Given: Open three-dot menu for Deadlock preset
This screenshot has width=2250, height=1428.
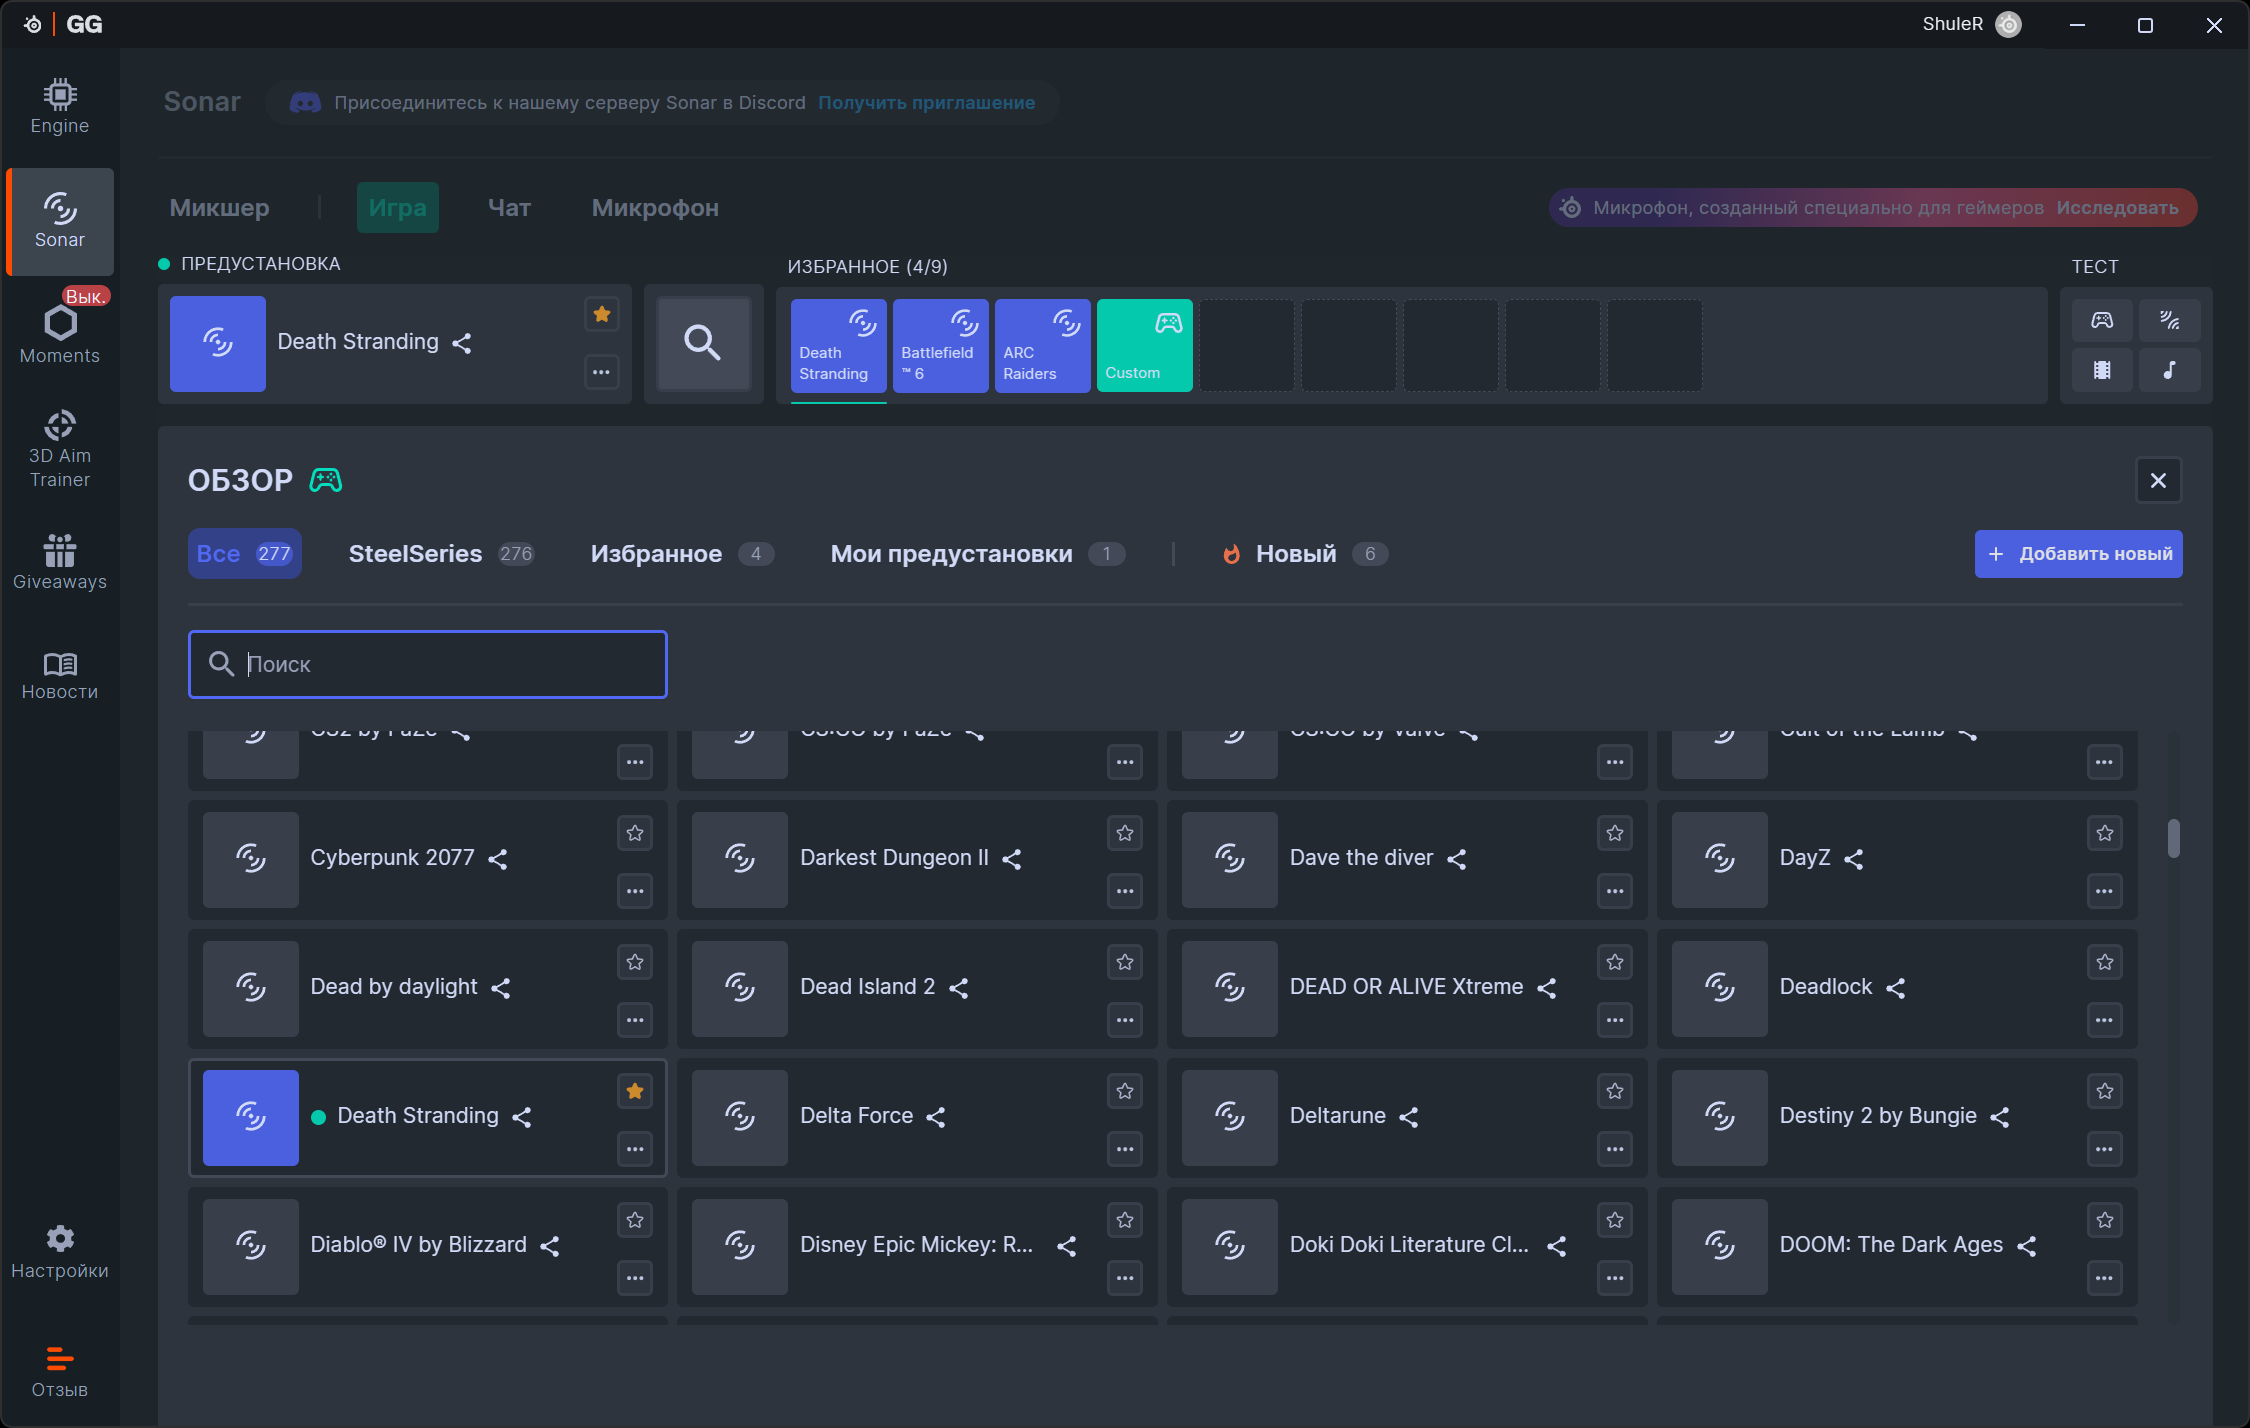Looking at the screenshot, I should (x=2104, y=1020).
